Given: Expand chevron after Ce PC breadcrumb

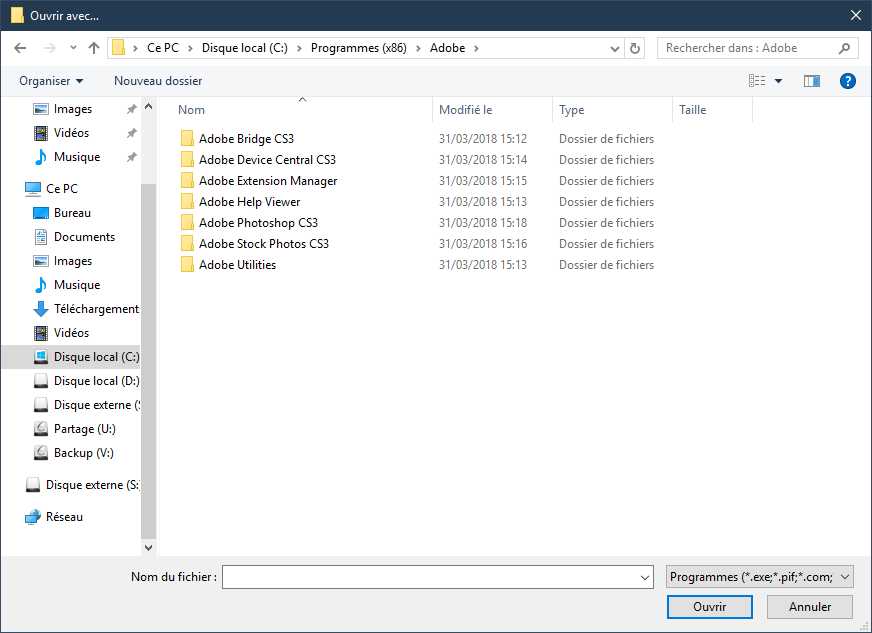Looking at the screenshot, I should 190,48.
